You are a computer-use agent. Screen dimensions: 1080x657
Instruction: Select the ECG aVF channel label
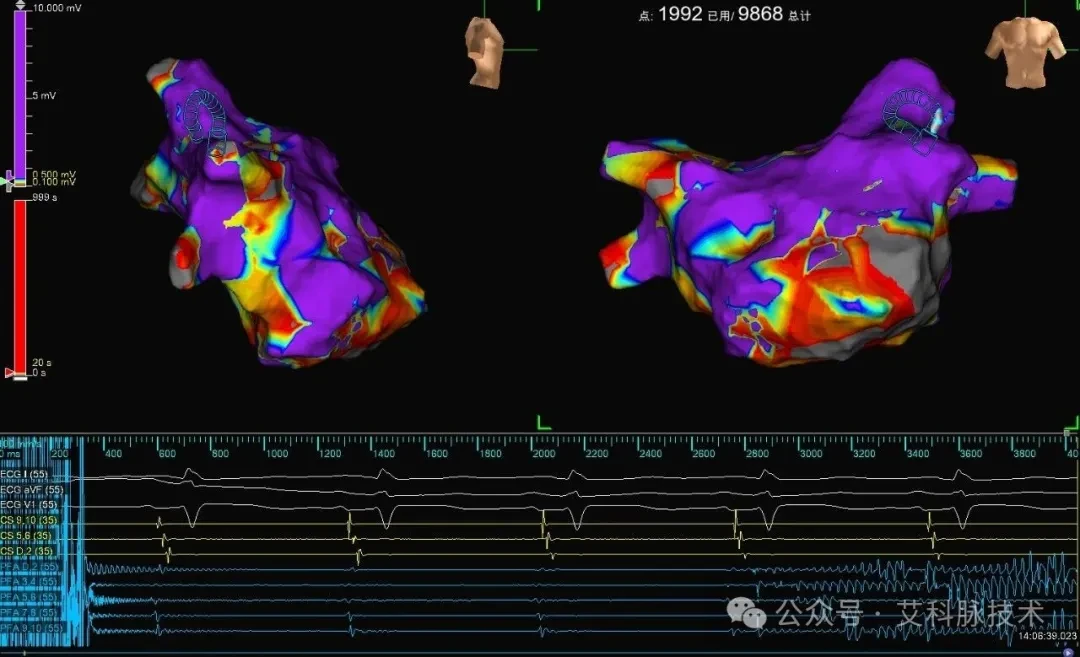click(32, 490)
